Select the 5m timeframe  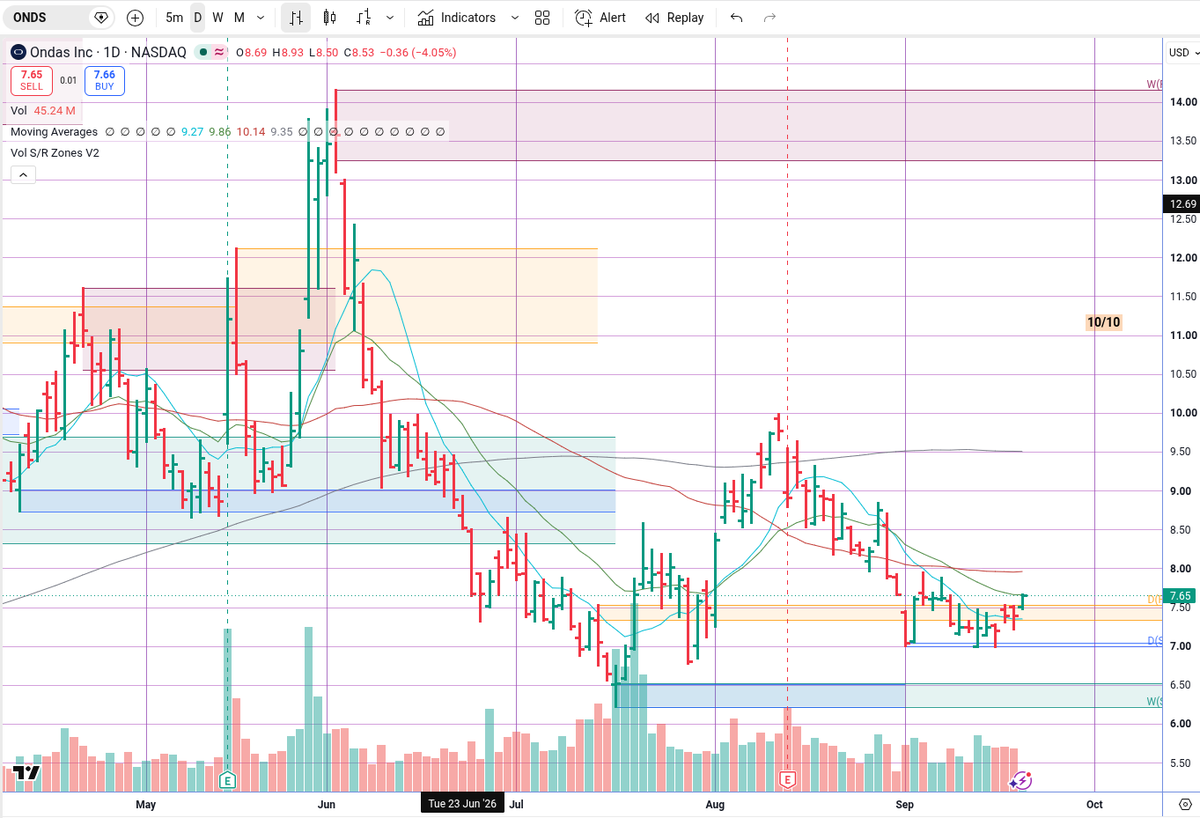click(174, 17)
